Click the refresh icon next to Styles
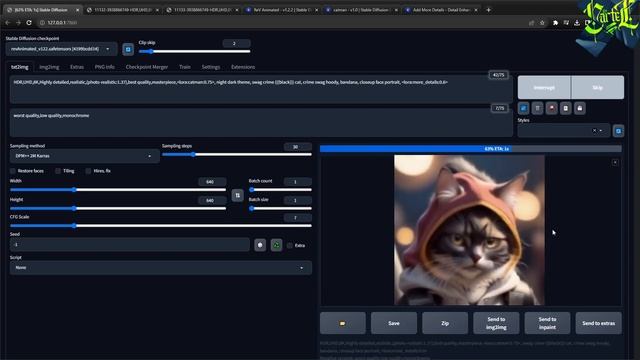The width and height of the screenshot is (640, 360). pyautogui.click(x=618, y=131)
